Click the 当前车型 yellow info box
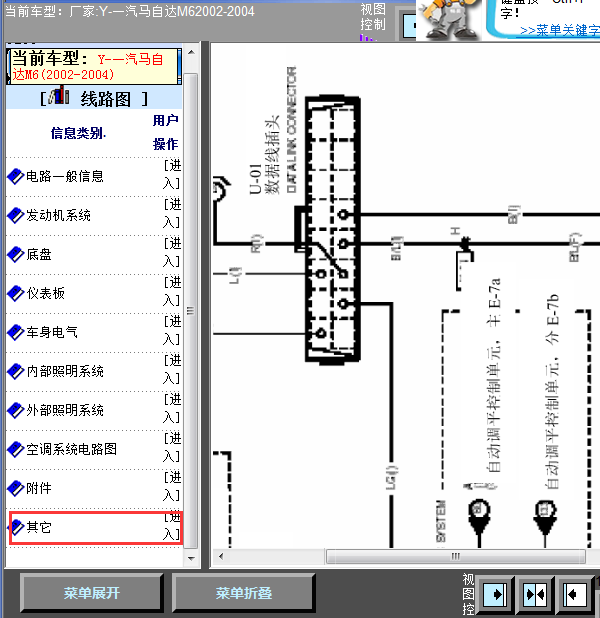Viewport: 600px width, 618px height. (94, 66)
